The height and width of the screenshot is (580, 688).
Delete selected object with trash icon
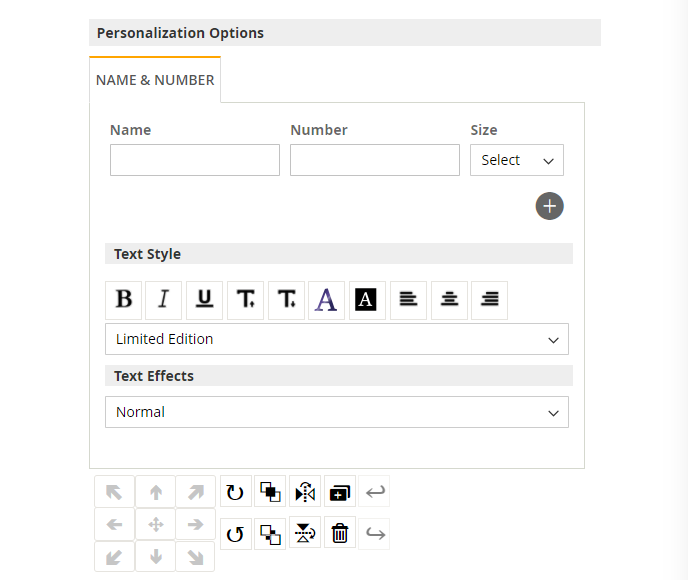(340, 534)
